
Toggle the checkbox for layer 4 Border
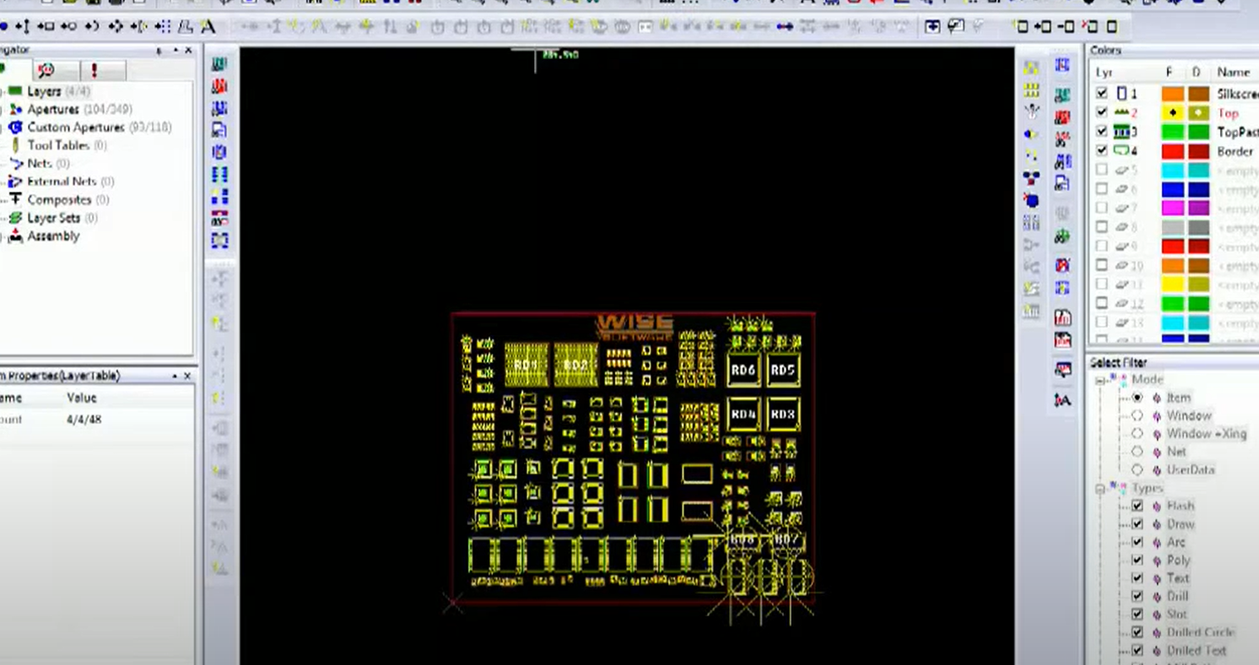click(x=1102, y=151)
